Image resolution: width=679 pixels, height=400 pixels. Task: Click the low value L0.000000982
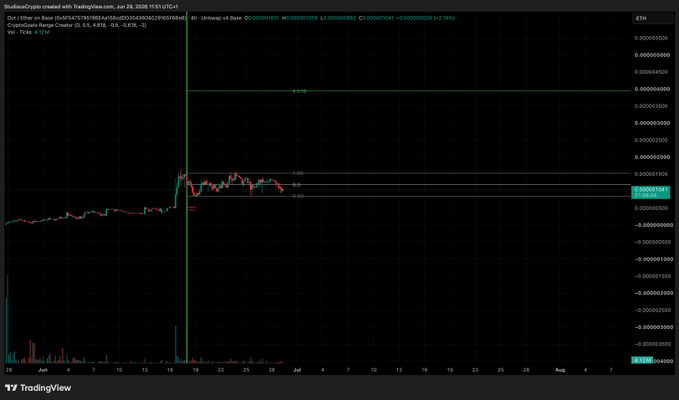coord(338,18)
